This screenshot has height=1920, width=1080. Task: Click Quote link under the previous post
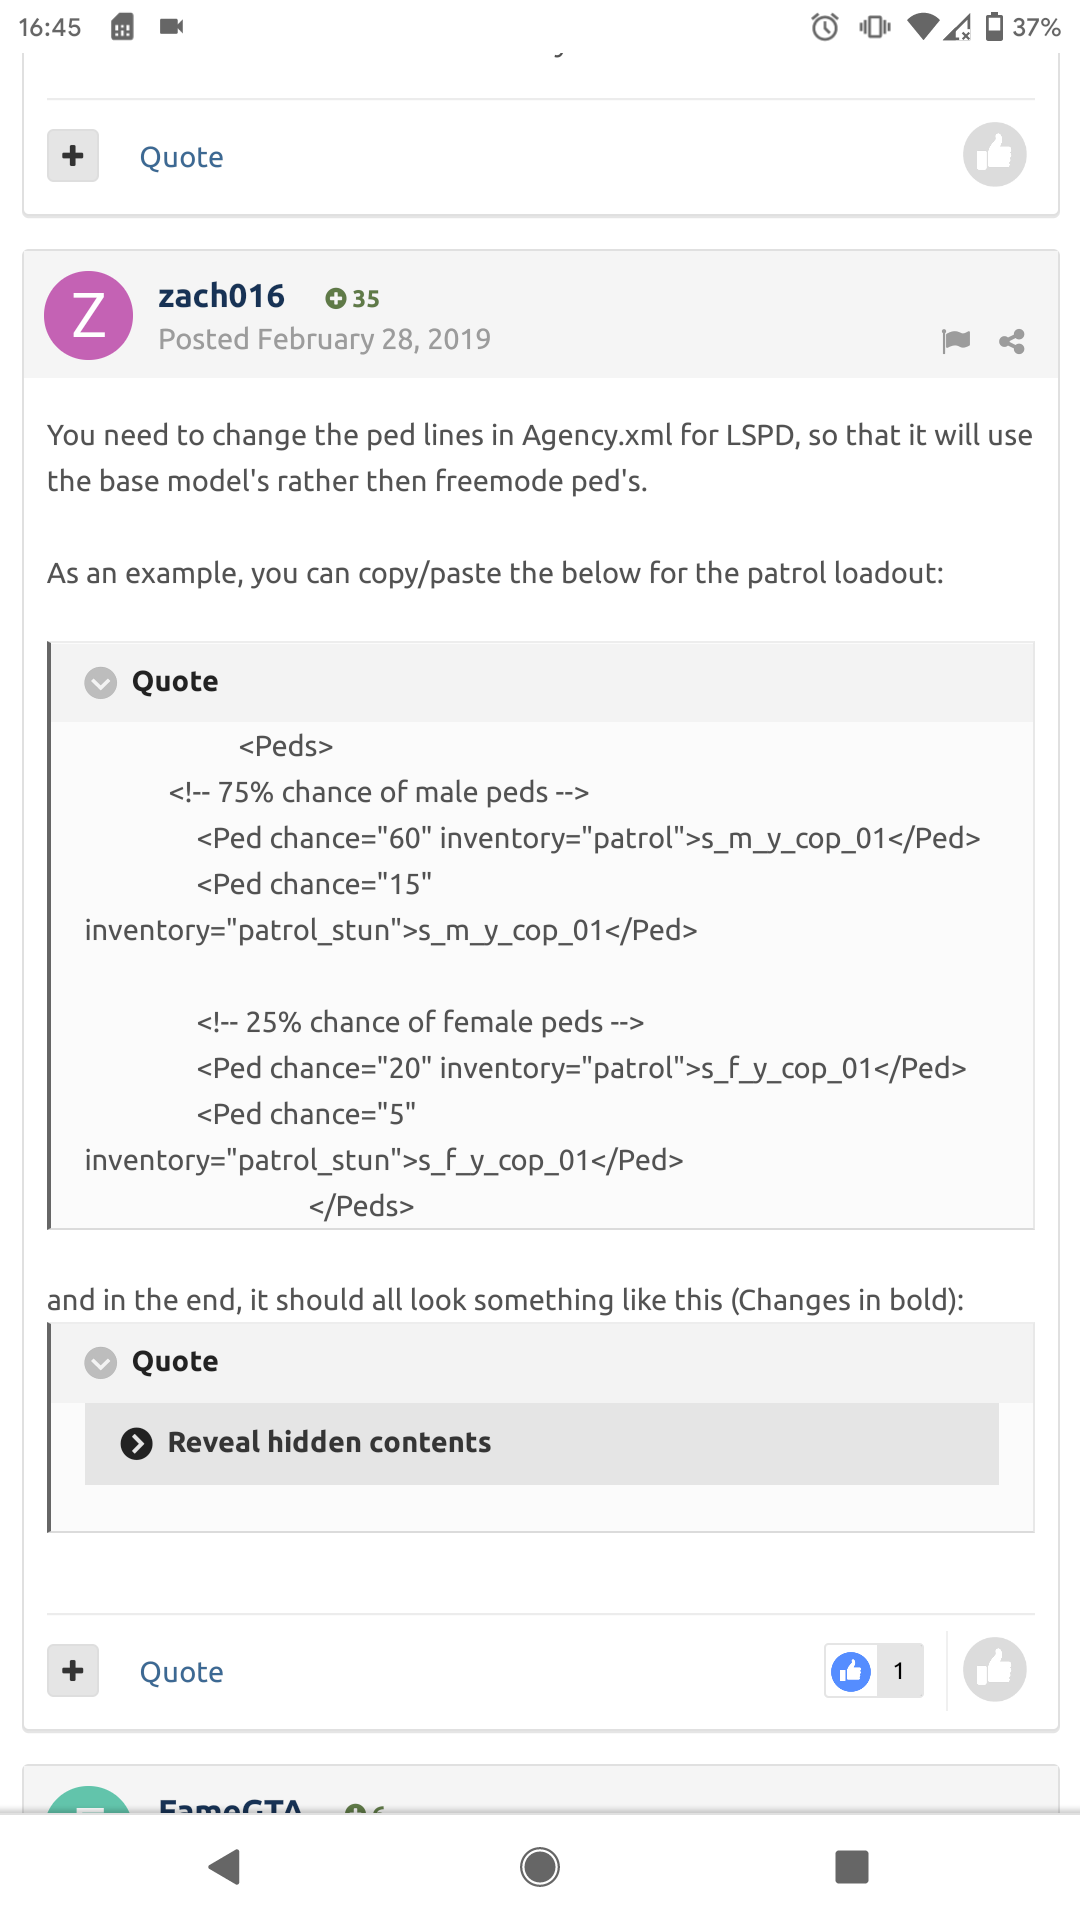(181, 157)
